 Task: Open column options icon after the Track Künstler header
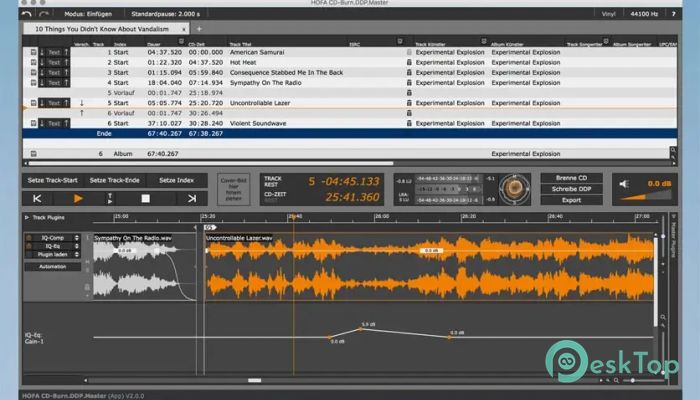[x=483, y=42]
